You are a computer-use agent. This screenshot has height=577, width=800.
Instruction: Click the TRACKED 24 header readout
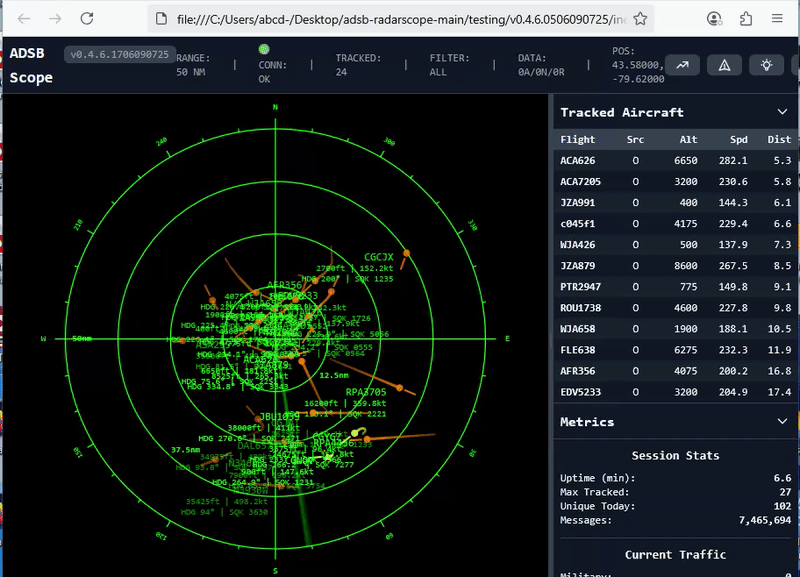point(358,65)
